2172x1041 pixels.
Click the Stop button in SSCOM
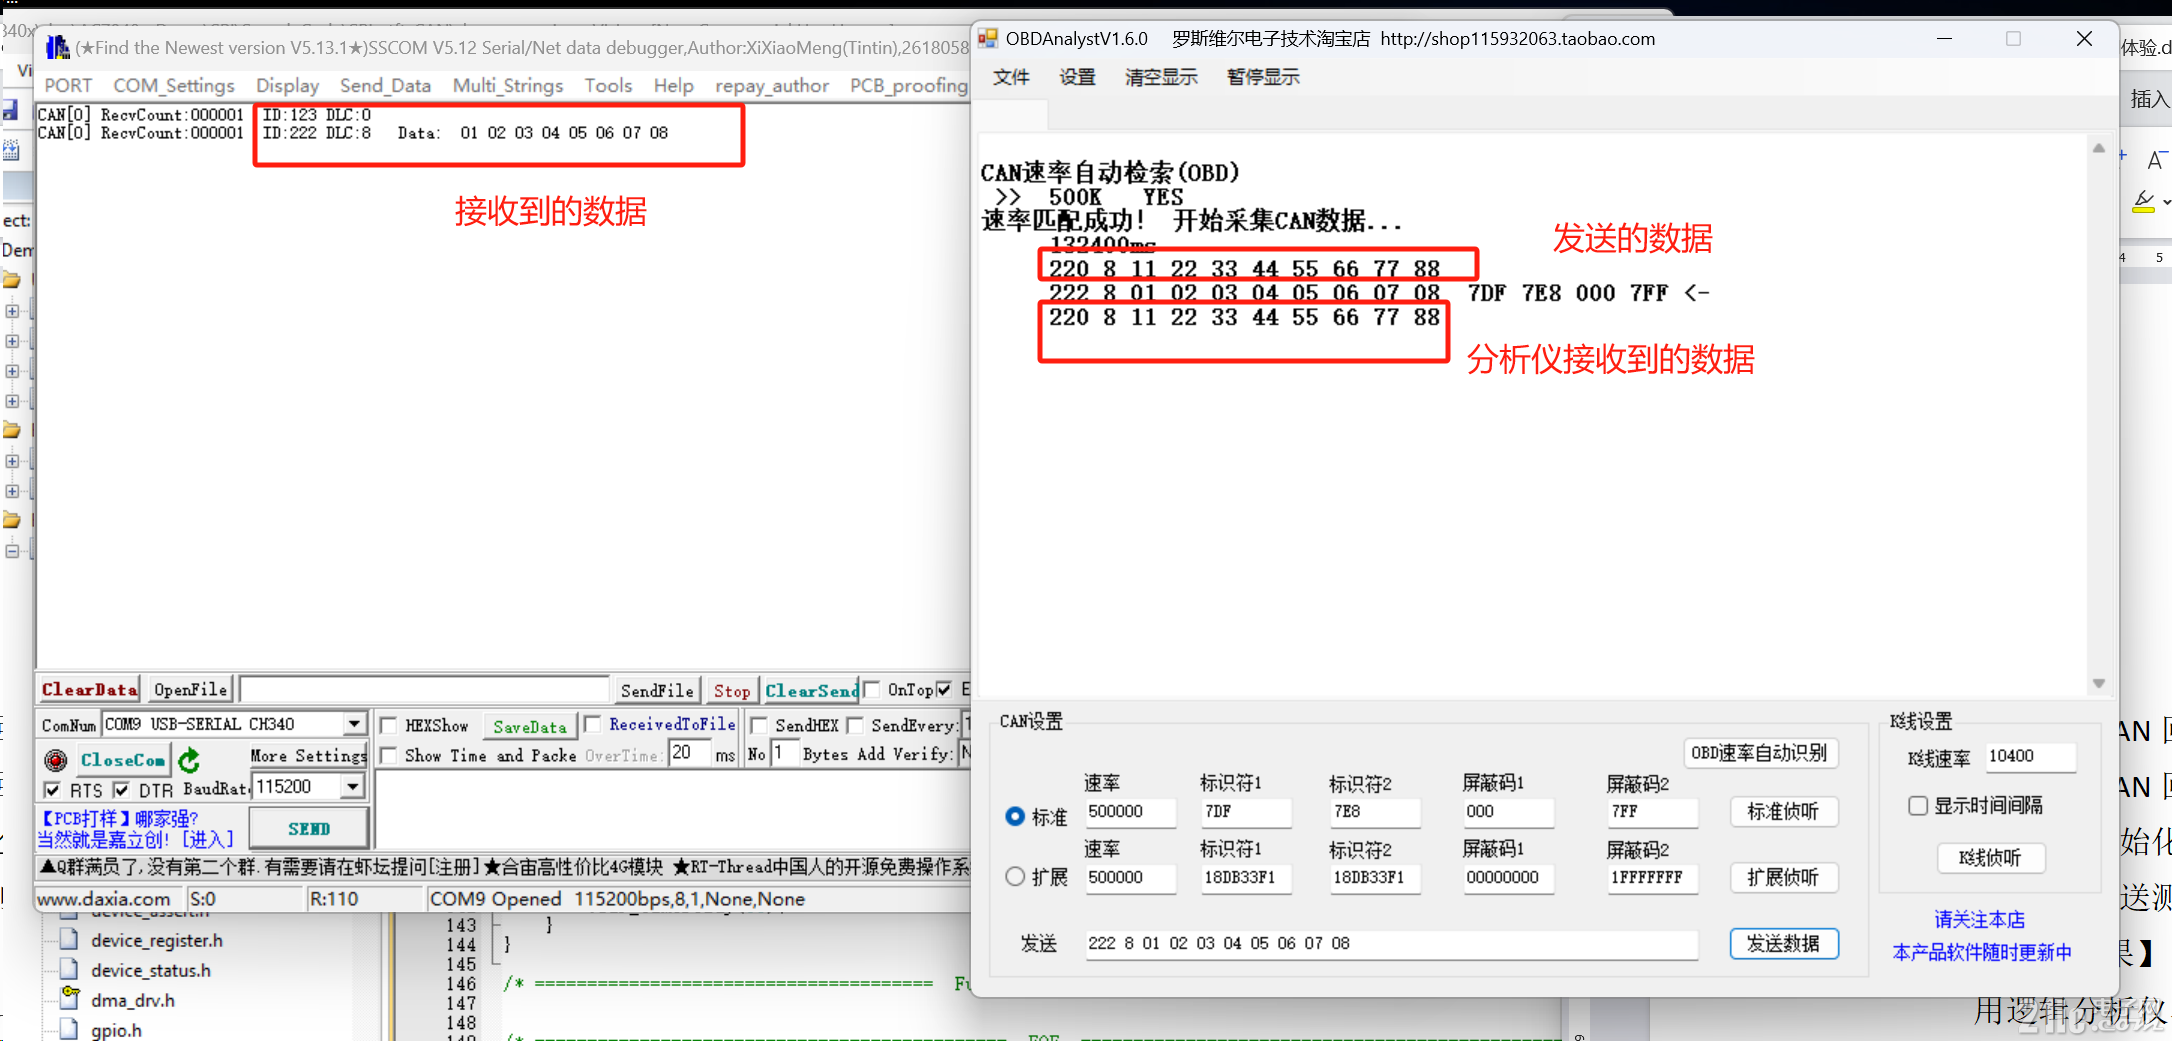click(731, 690)
